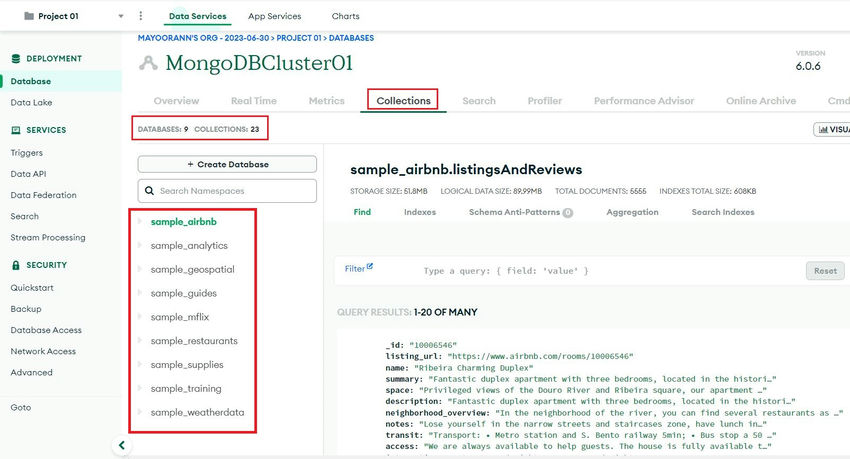Select the sample_mflix database name

pos(180,317)
